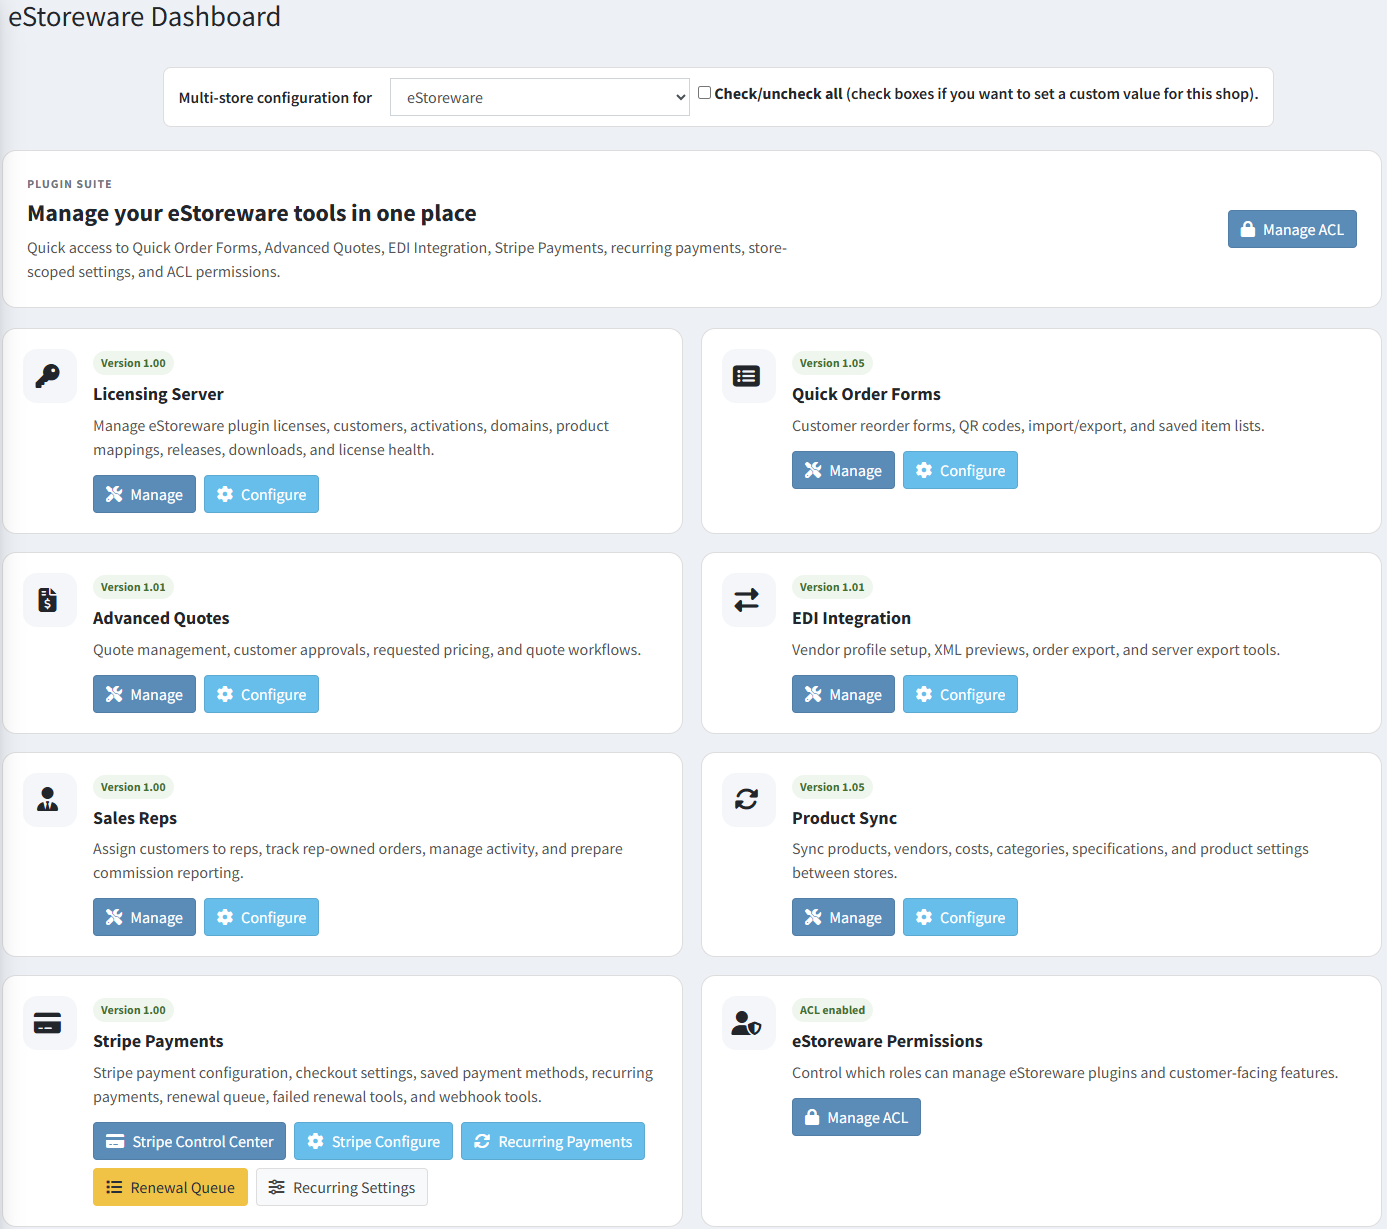Screen dimensions: 1387x1229
Task: Click the EDI Integration title
Action: coord(851,618)
